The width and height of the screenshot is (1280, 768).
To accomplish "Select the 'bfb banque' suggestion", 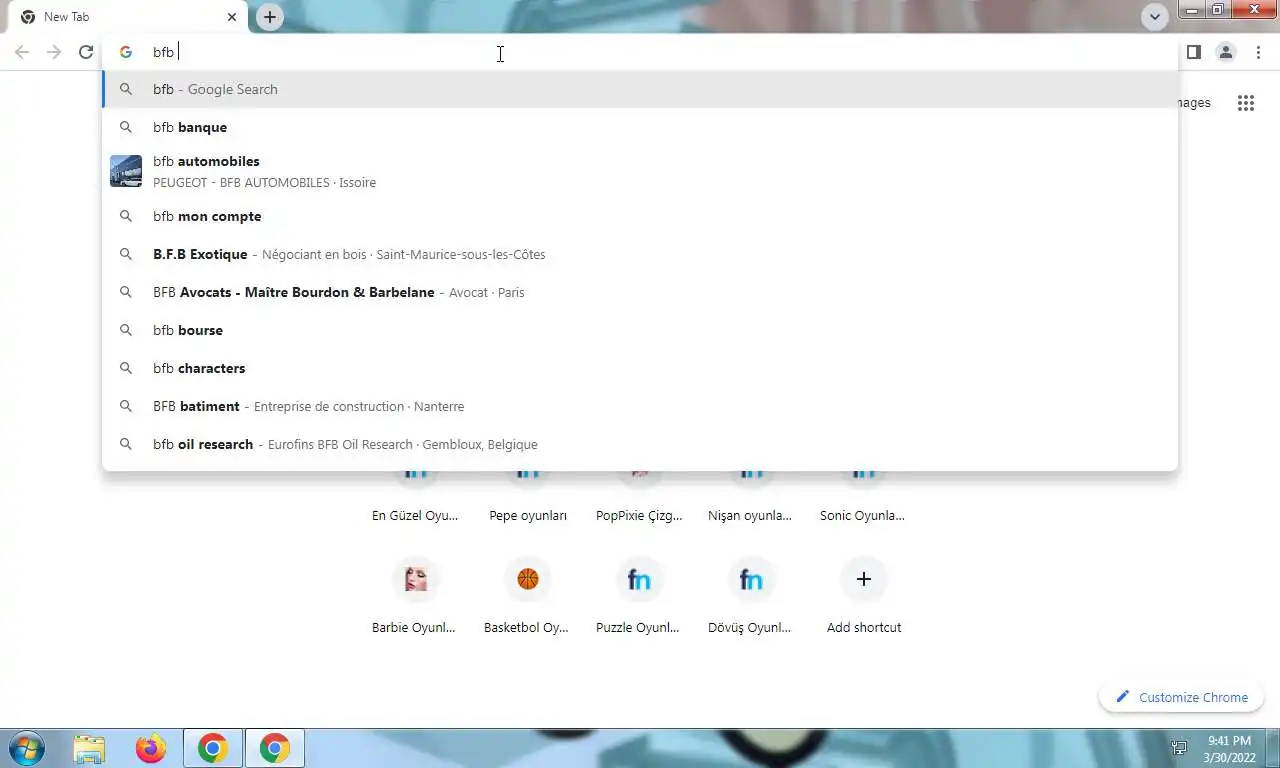I will (640, 127).
